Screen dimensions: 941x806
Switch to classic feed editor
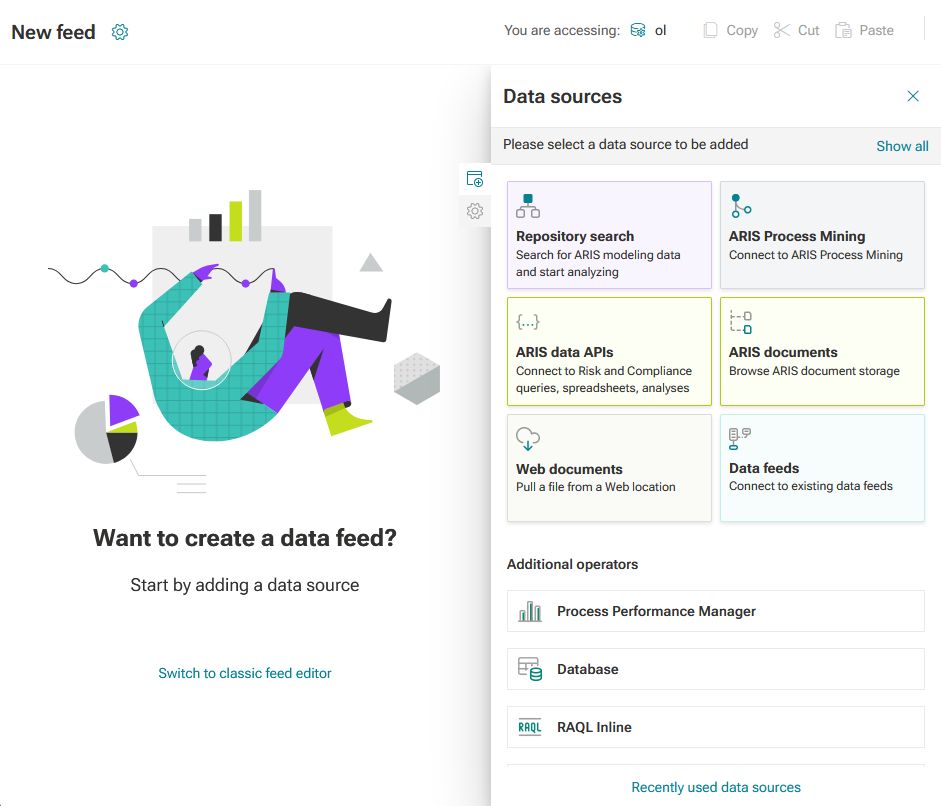(244, 673)
